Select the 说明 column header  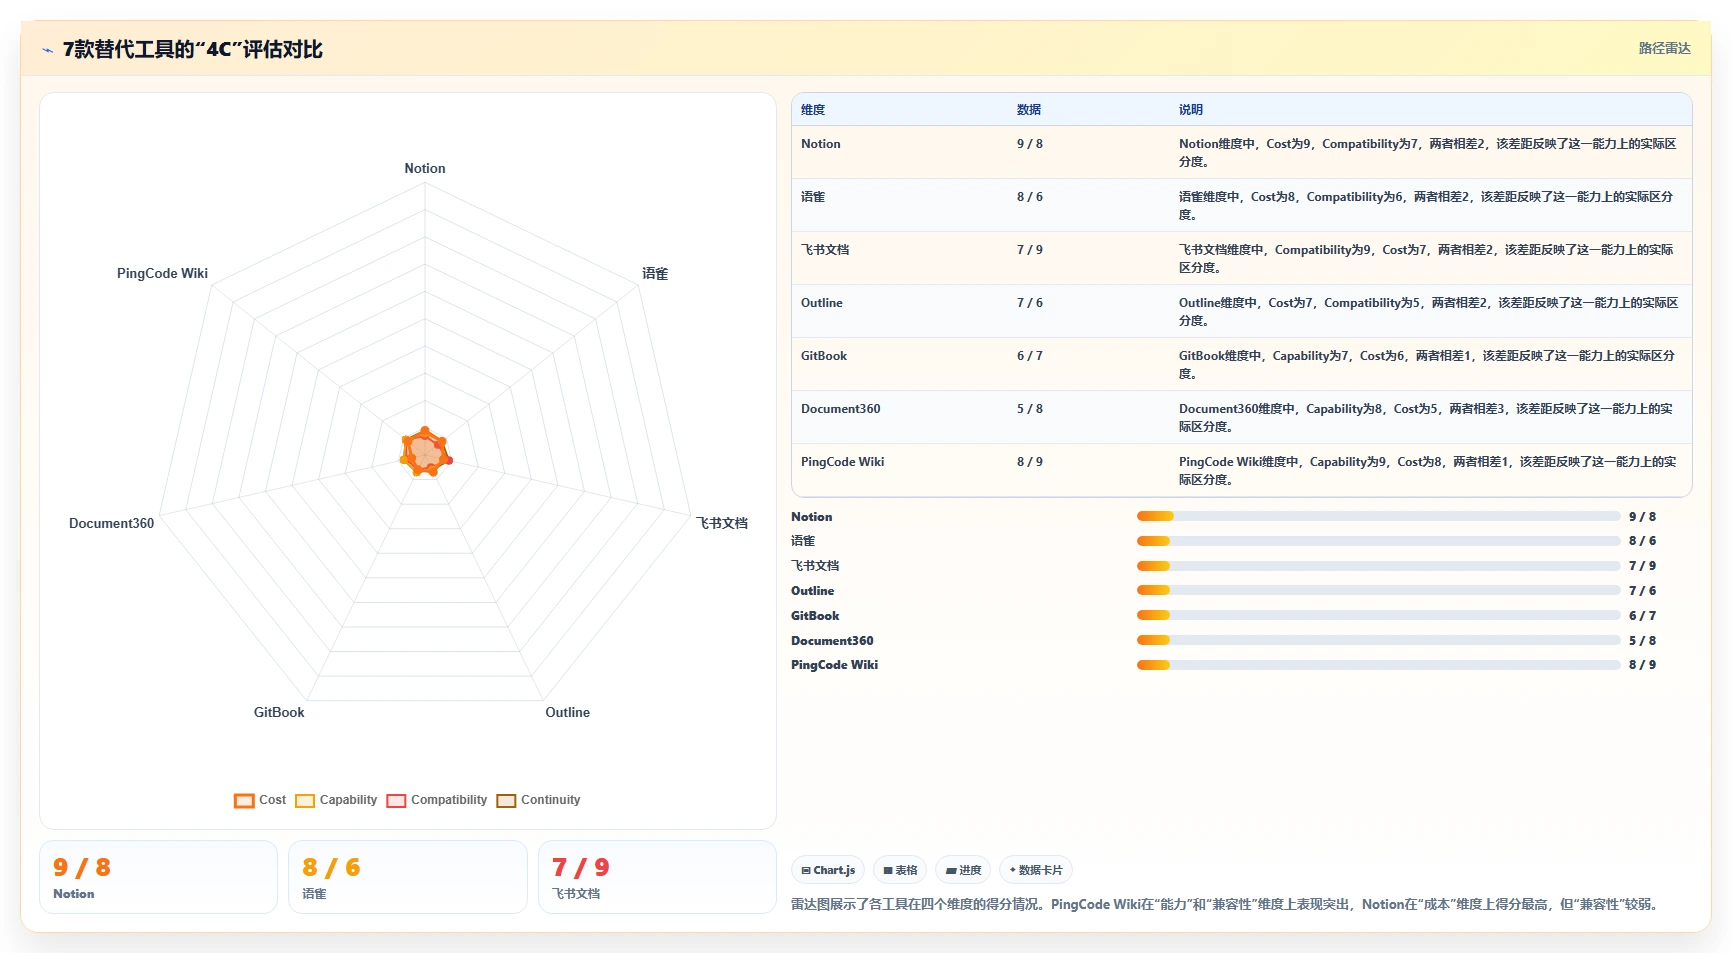pos(1191,110)
